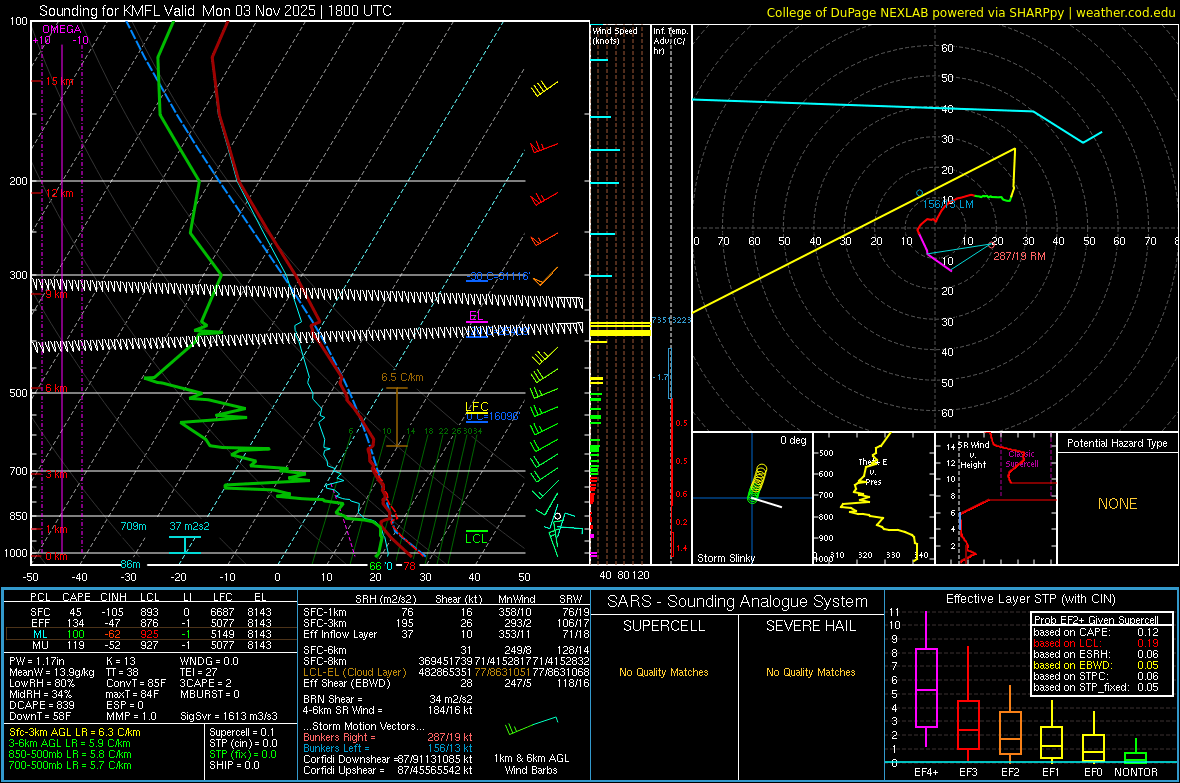
Task: Select the yellow 'based on EBWD:' probability row
Action: (x=1096, y=665)
